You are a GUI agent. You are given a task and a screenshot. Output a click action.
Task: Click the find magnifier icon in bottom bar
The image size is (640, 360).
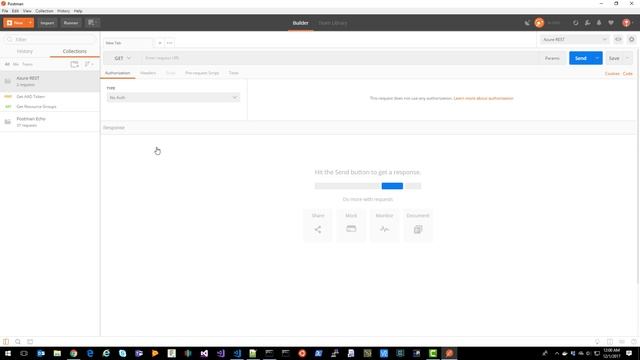pyautogui.click(x=18, y=342)
